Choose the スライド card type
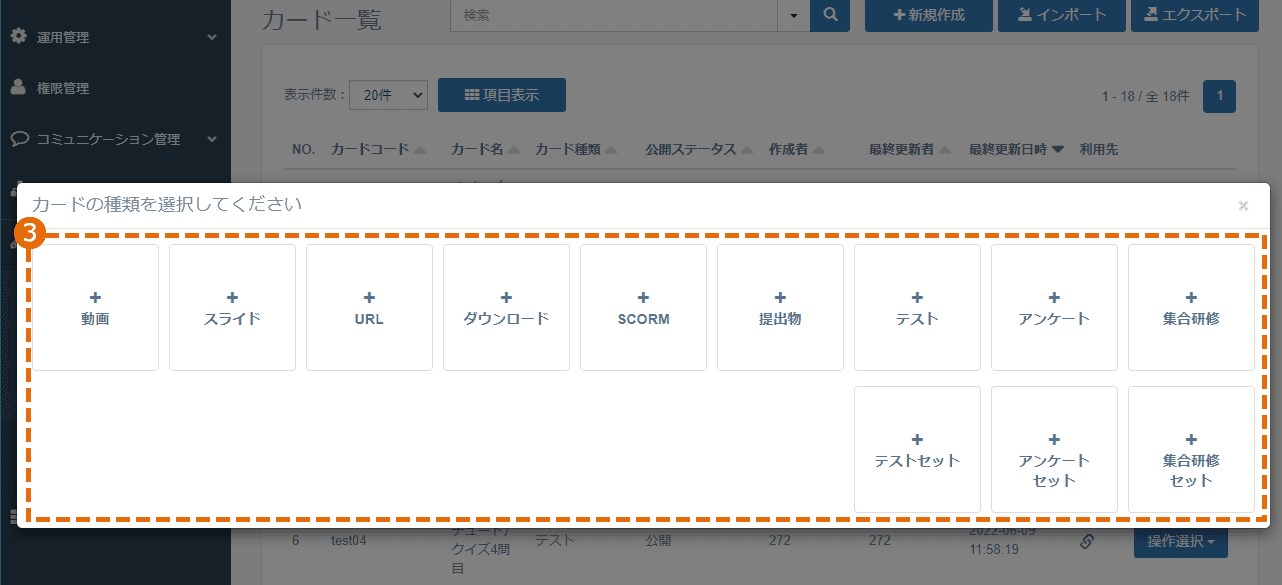The width and height of the screenshot is (1282, 585). (232, 308)
